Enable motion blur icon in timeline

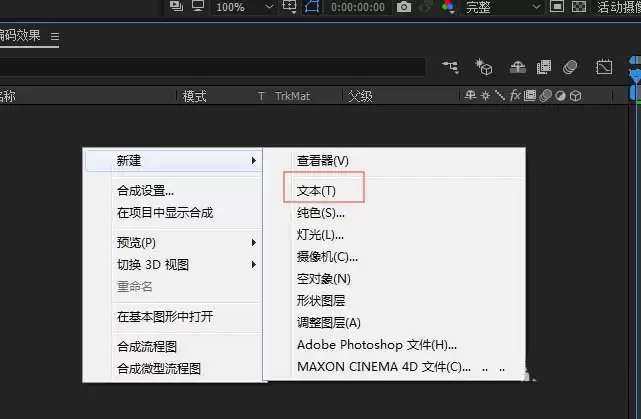click(x=570, y=67)
